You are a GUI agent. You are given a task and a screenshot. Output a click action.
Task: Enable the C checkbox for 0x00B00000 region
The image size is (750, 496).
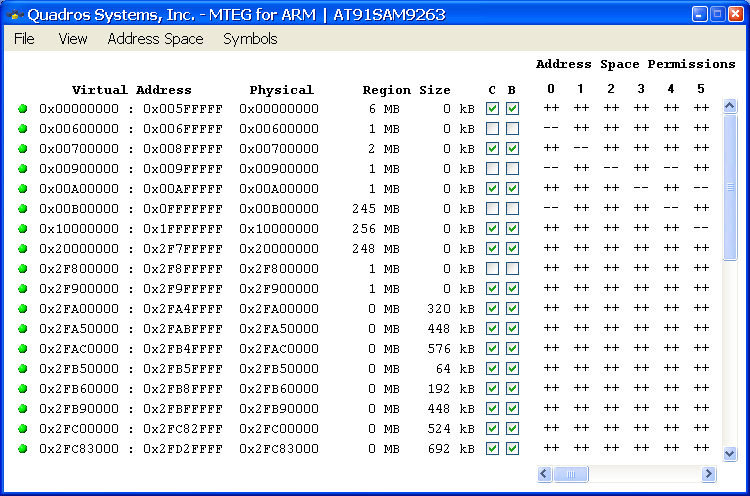[492, 209]
